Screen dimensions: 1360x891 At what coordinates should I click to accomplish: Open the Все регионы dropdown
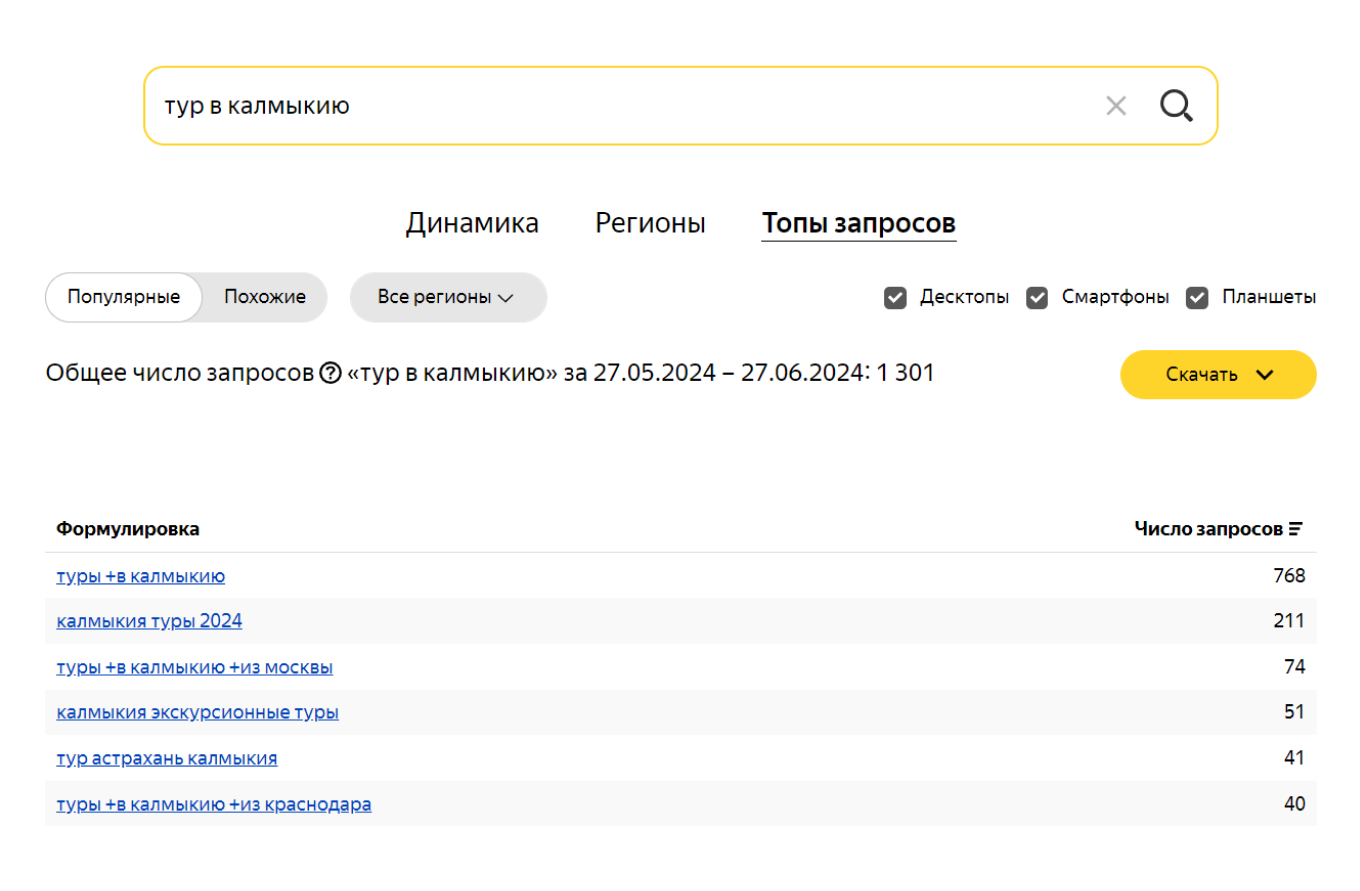tap(448, 297)
